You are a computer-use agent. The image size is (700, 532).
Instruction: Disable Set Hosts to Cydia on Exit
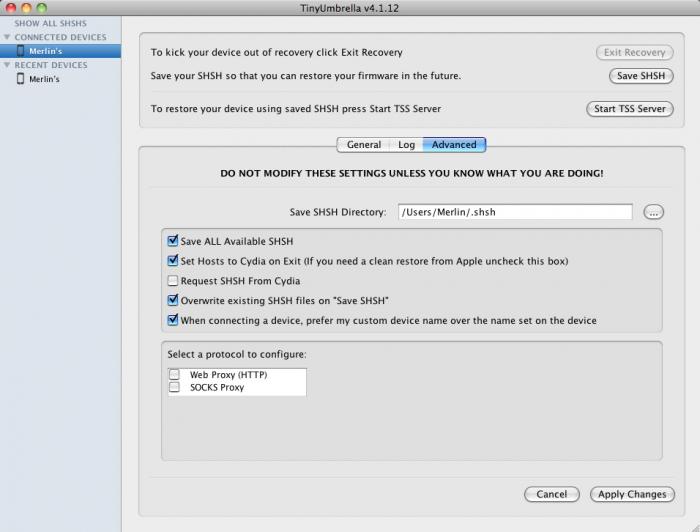click(x=173, y=261)
